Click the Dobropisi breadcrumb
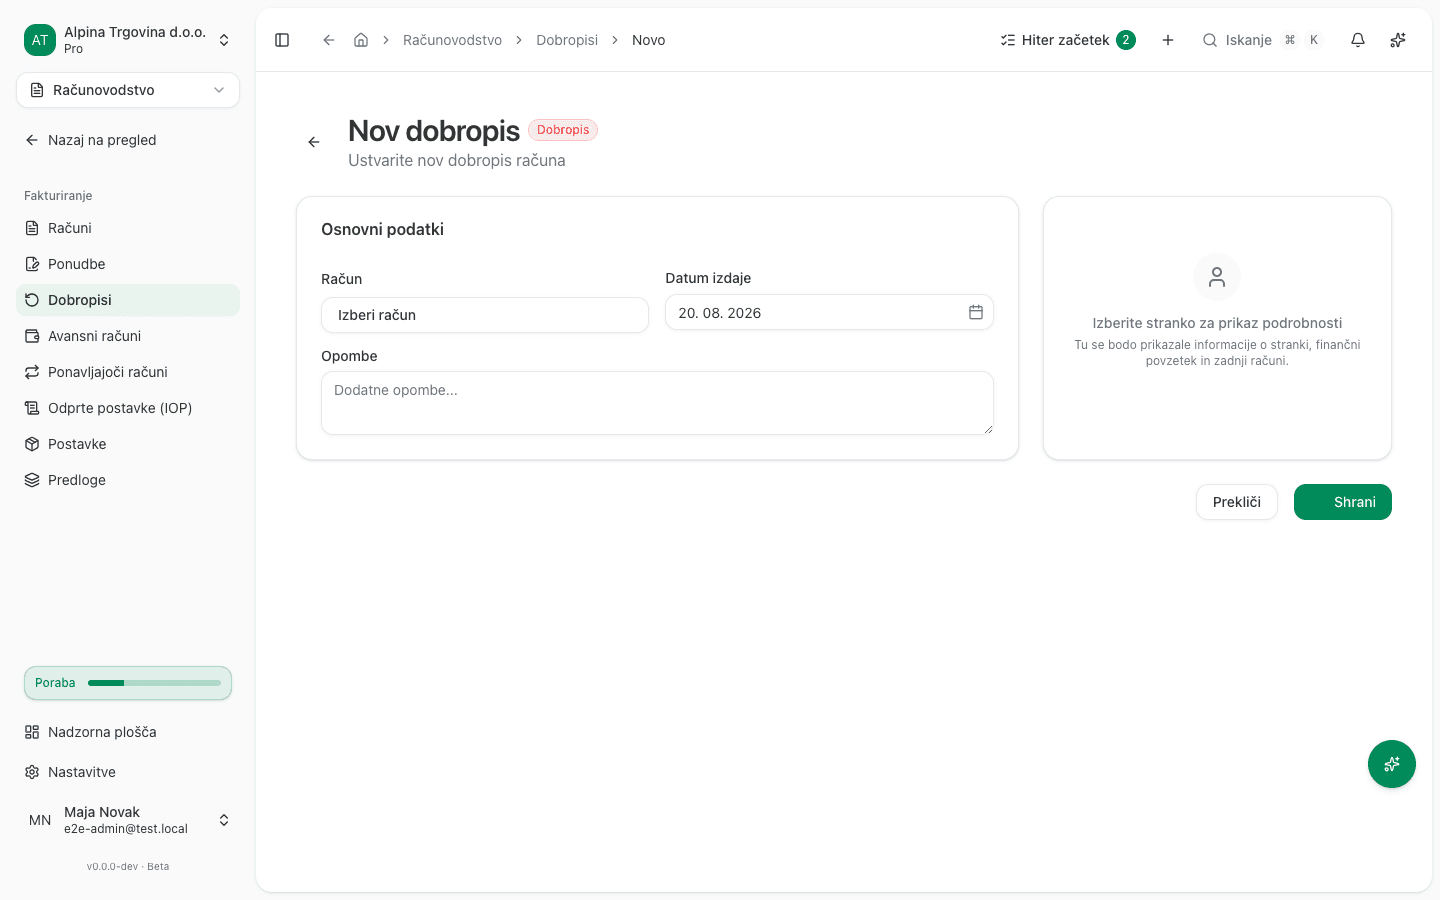The height and width of the screenshot is (900, 1440). click(567, 40)
